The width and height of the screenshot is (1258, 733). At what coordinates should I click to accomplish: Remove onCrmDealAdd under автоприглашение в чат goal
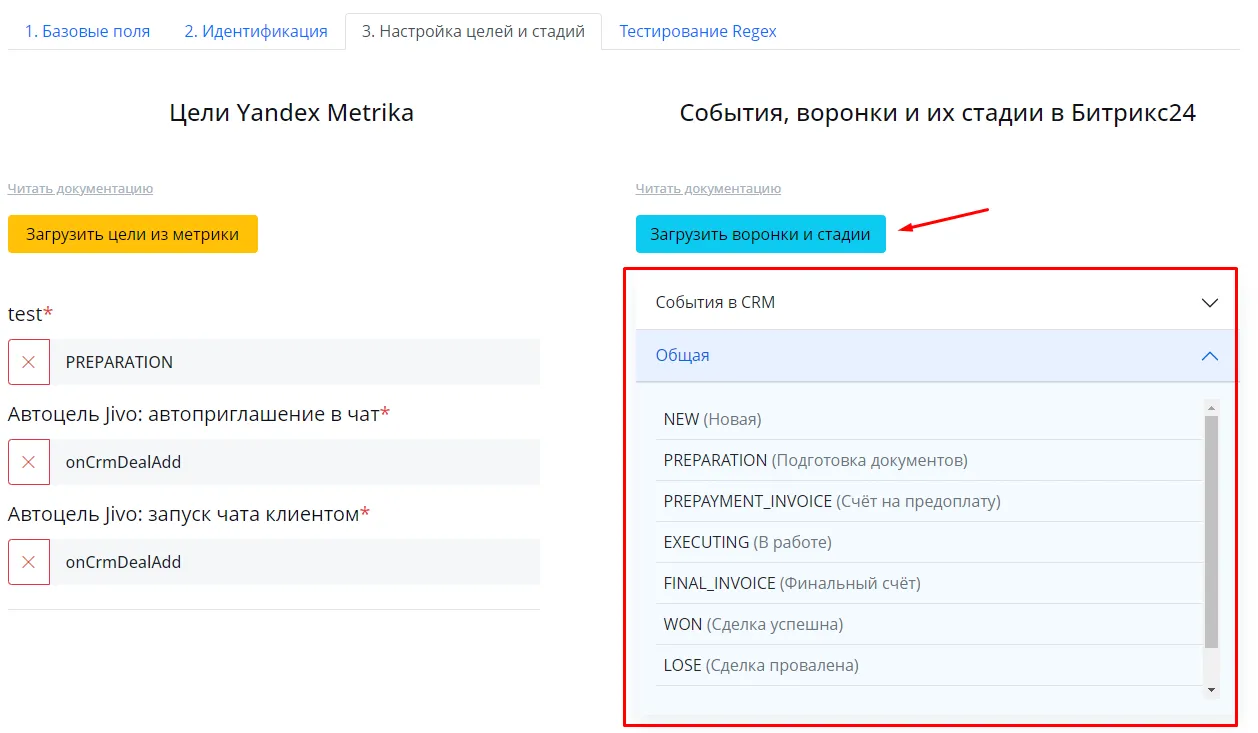(x=29, y=462)
